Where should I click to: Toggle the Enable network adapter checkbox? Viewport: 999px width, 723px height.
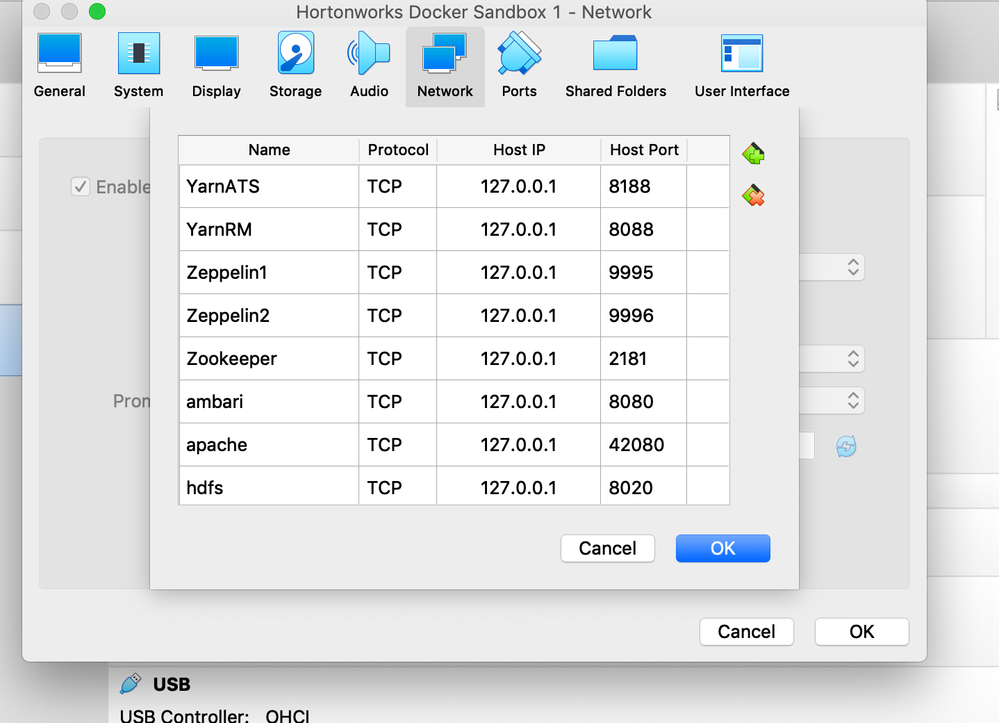(80, 186)
